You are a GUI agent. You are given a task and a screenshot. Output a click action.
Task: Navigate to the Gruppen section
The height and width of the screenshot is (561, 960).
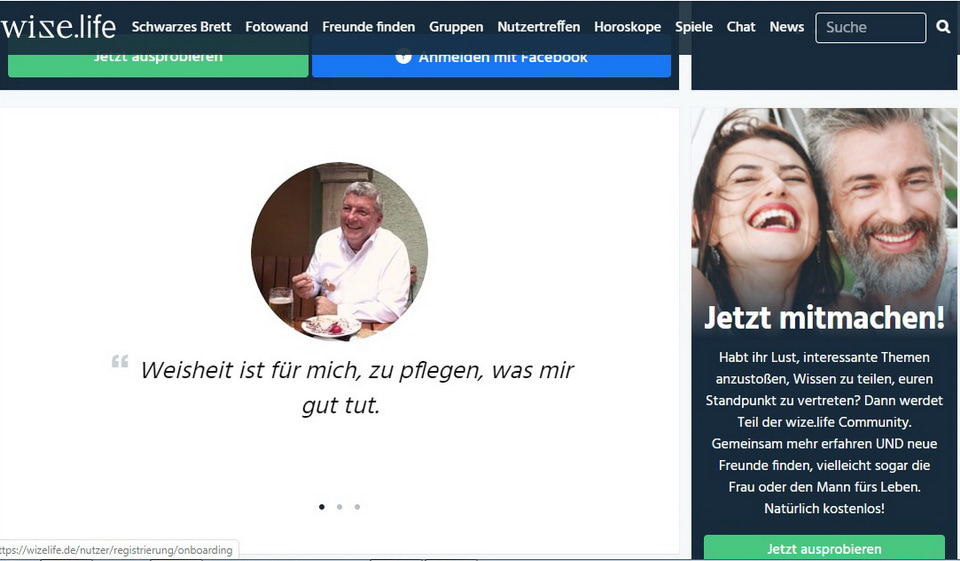coord(456,27)
